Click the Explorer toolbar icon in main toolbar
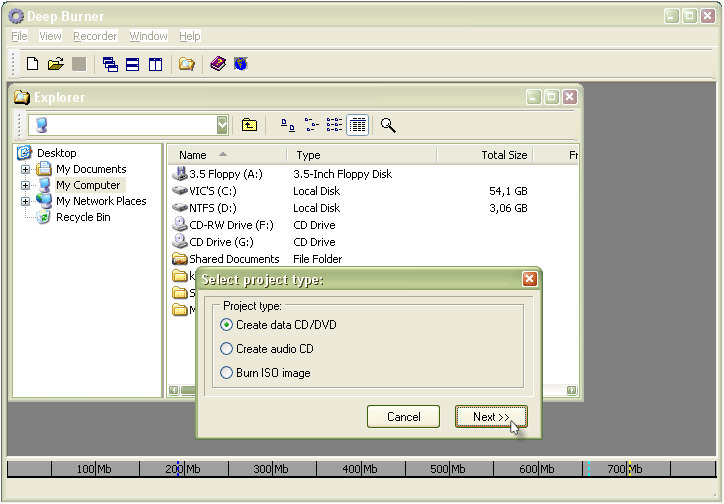Image resolution: width=724 pixels, height=504 pixels. tap(187, 64)
